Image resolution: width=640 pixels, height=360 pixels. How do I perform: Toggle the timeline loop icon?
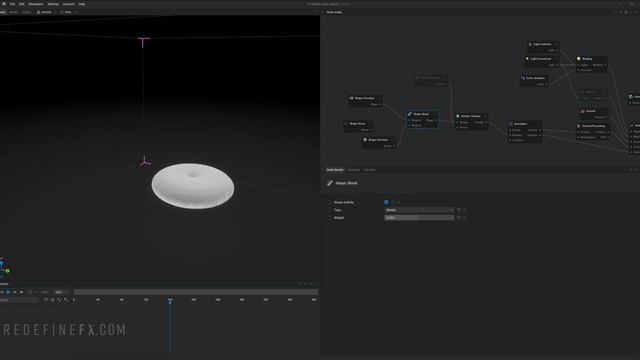30,292
